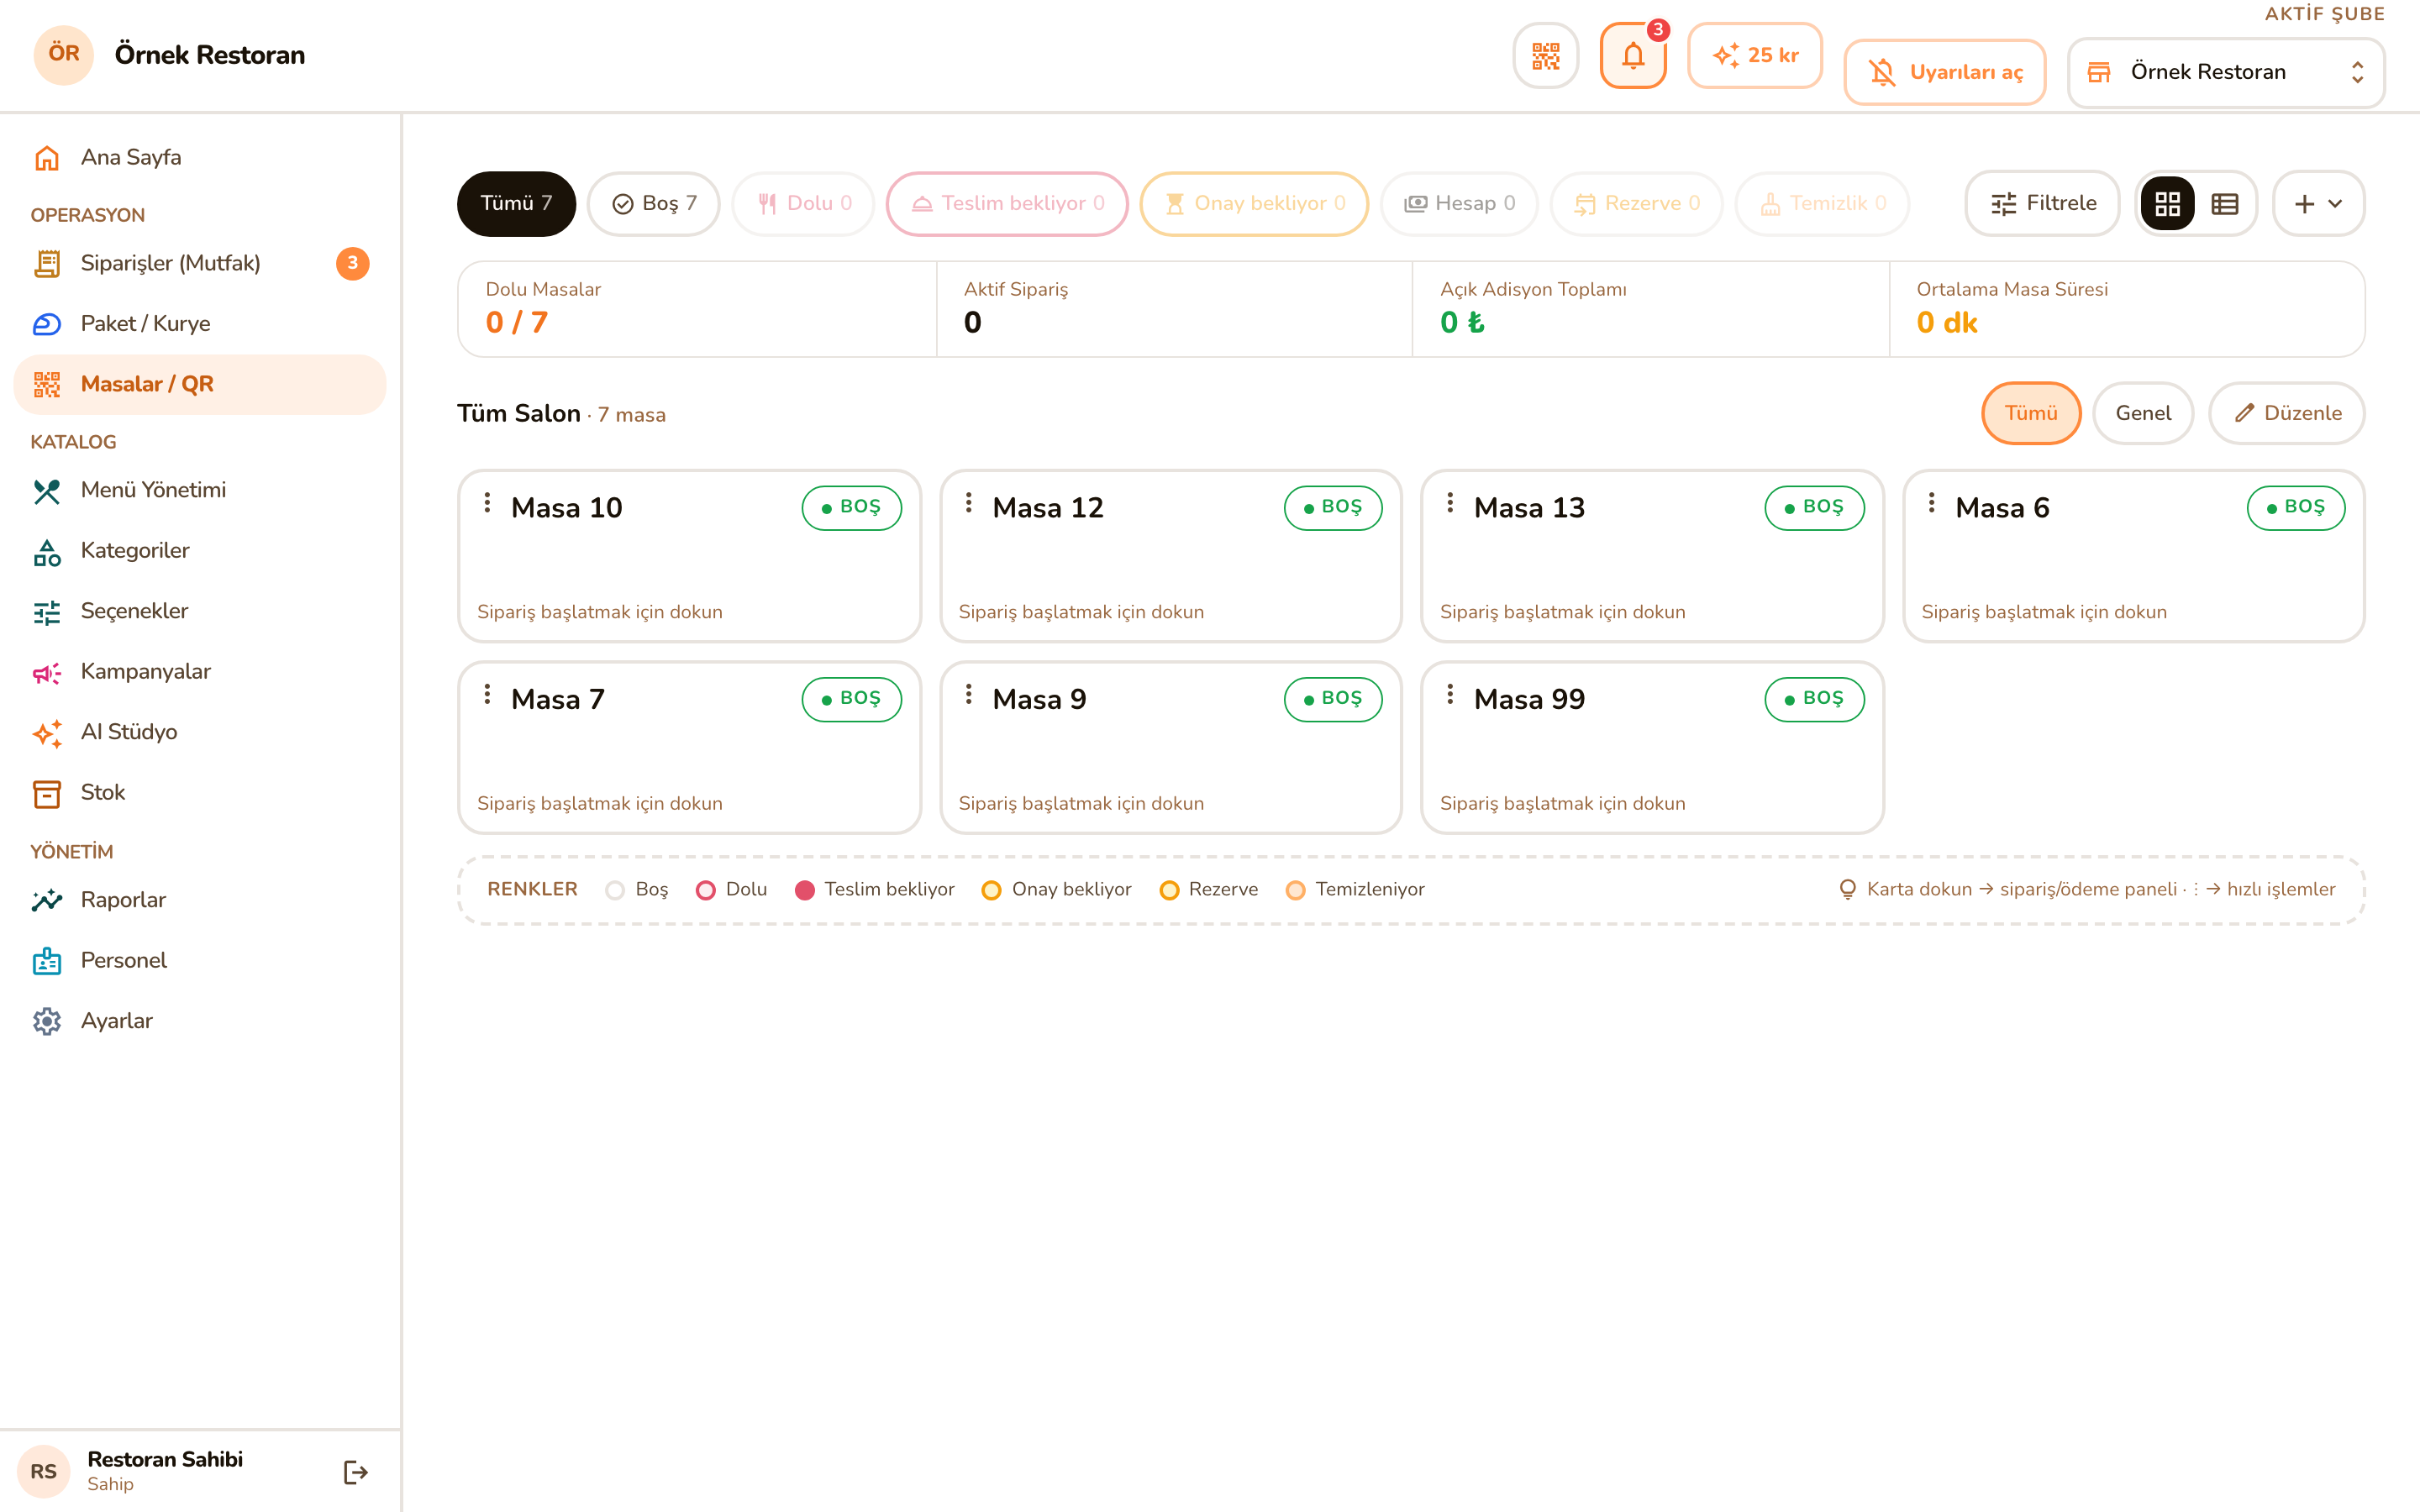Filter tables by Boş 7 status
Screen dimensions: 2420x1512
click(x=654, y=204)
